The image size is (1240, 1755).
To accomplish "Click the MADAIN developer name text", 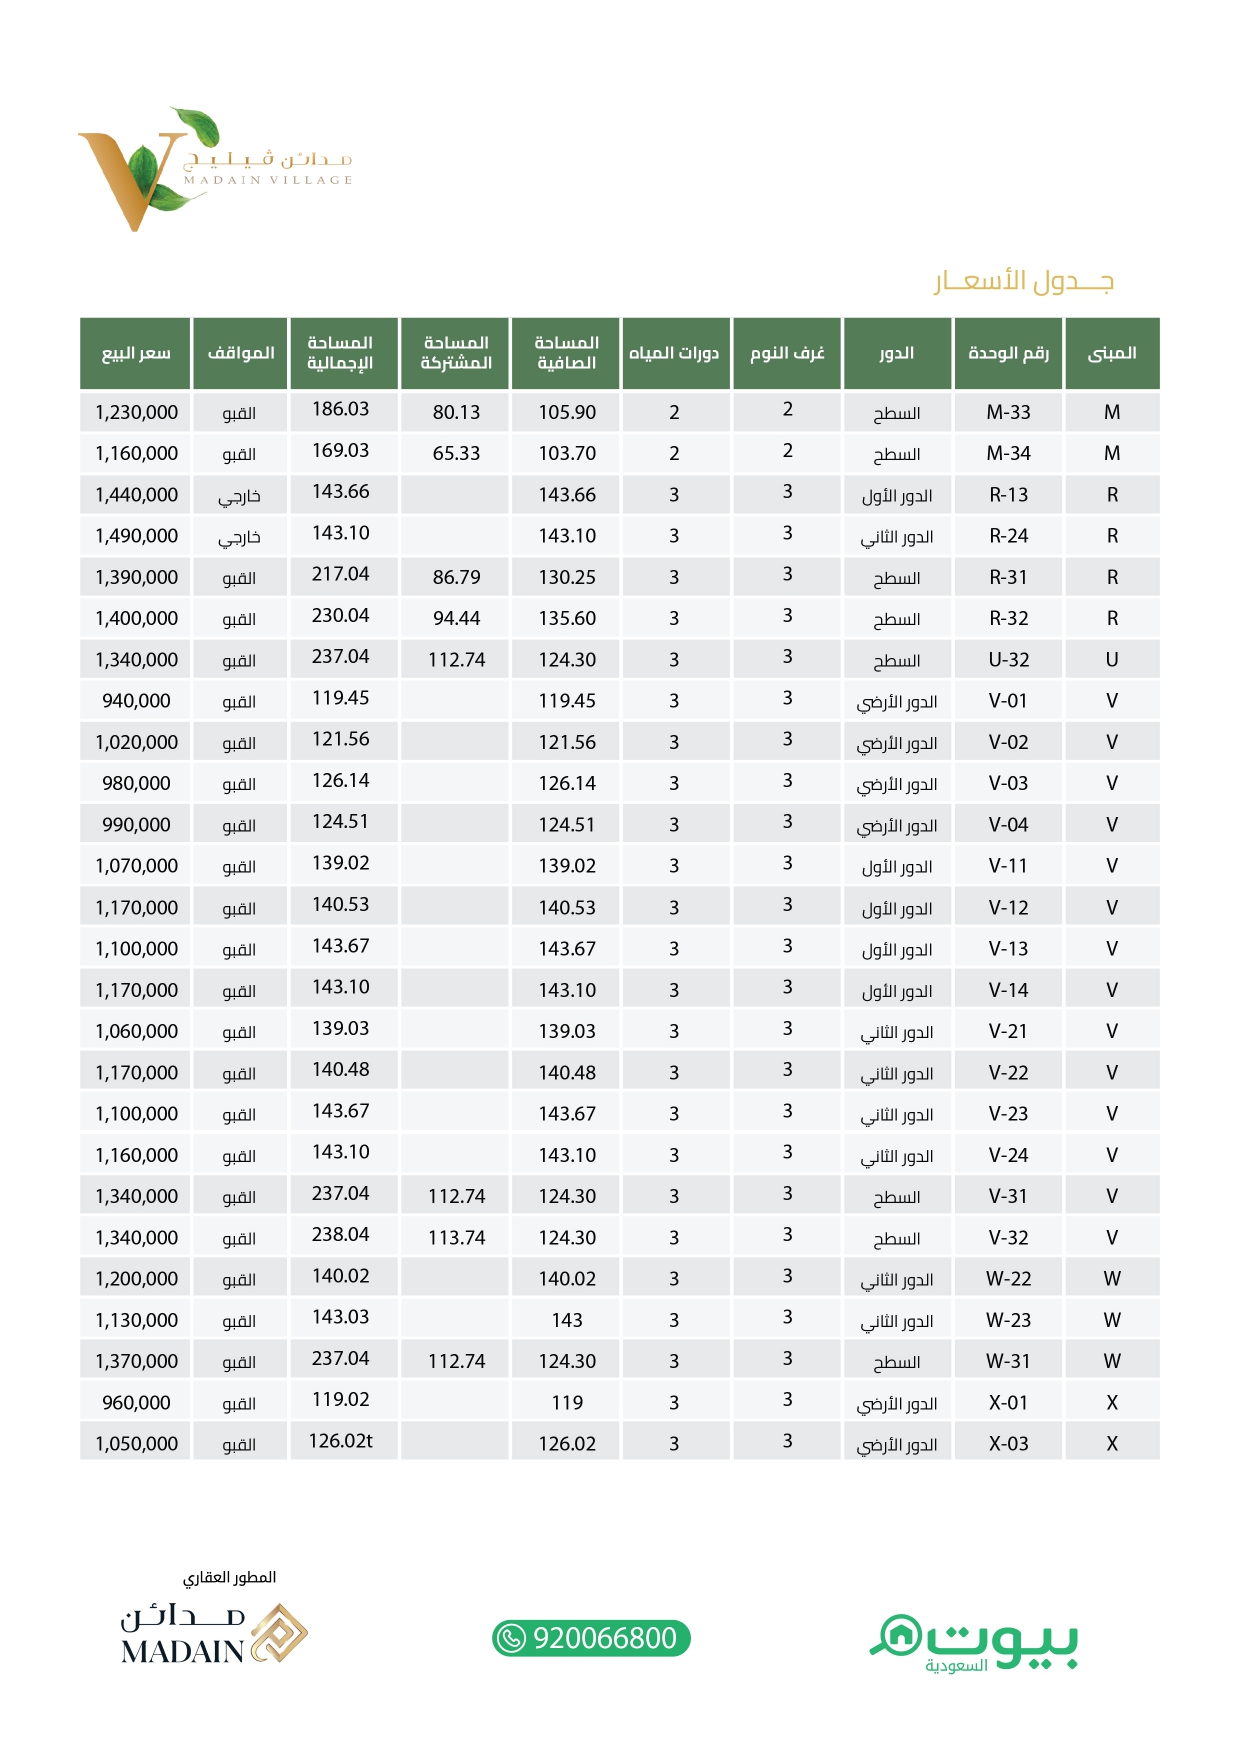I will click(x=182, y=1651).
